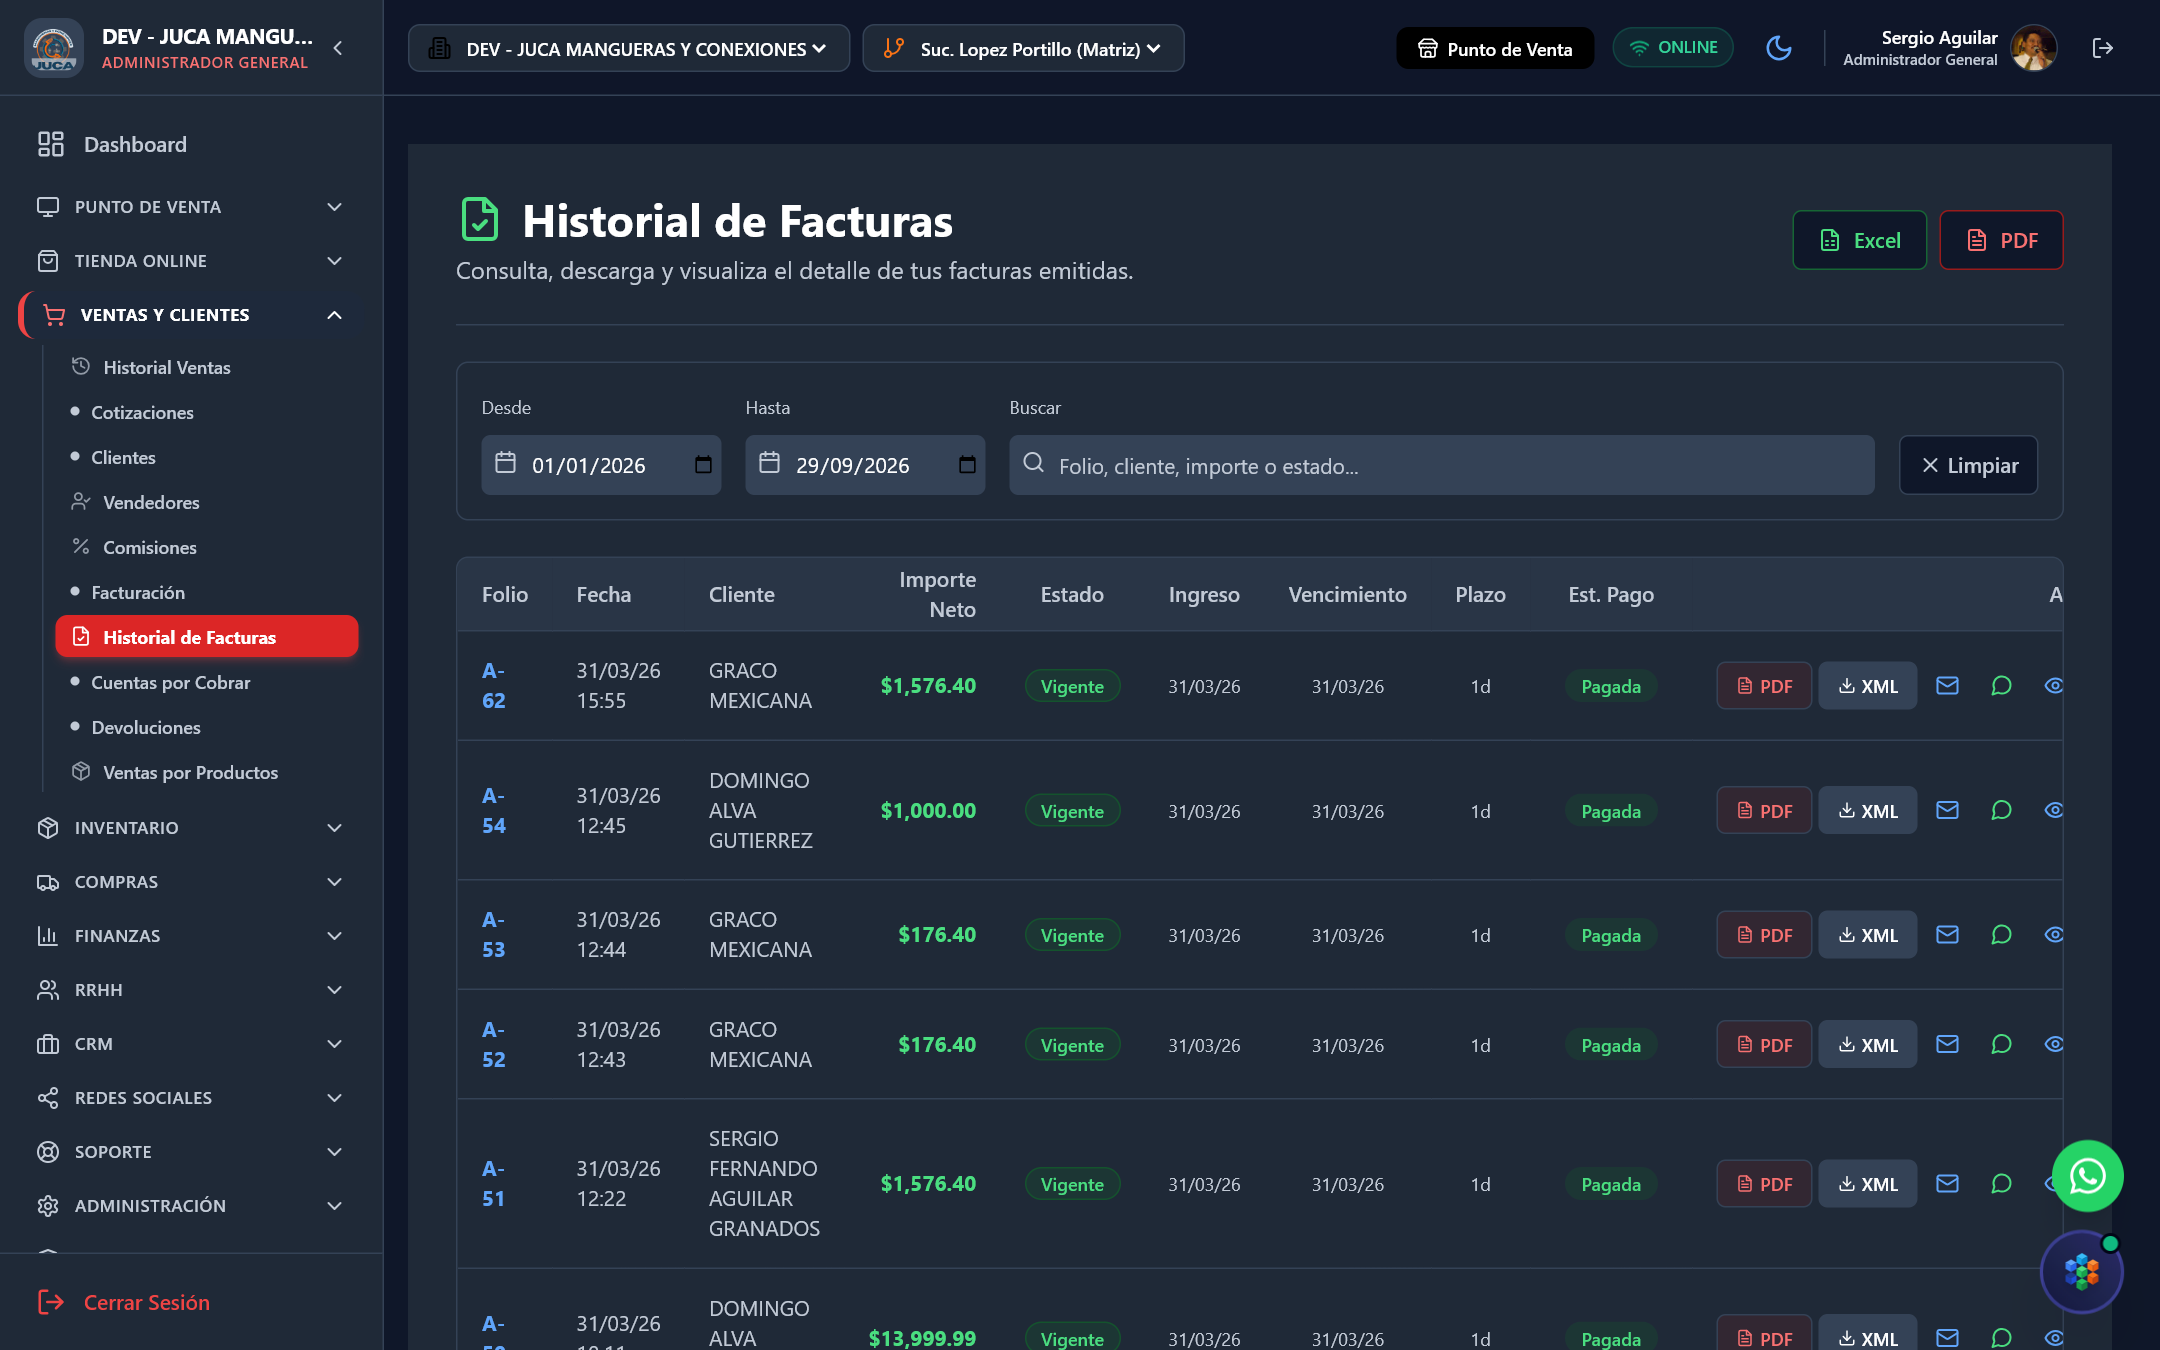This screenshot has width=2160, height=1350.
Task: Click chat icon for invoice A-51
Action: coord(2001,1184)
